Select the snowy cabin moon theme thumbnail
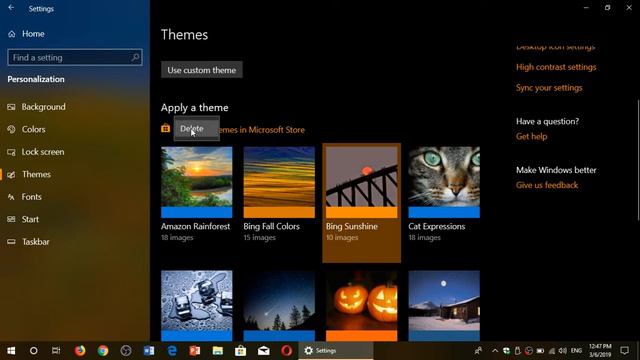640x360 pixels. click(x=444, y=305)
